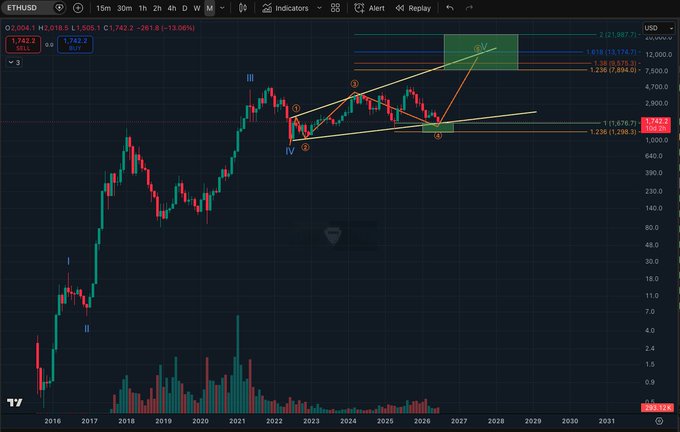This screenshot has width=680, height=432.
Task: Click the blue wave III label
Action: click(x=250, y=78)
